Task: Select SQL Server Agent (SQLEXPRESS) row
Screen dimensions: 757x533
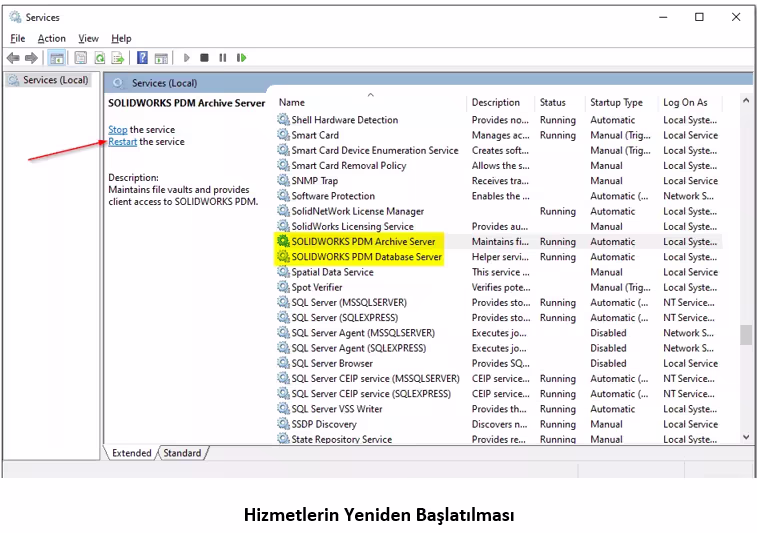Action: pos(499,348)
